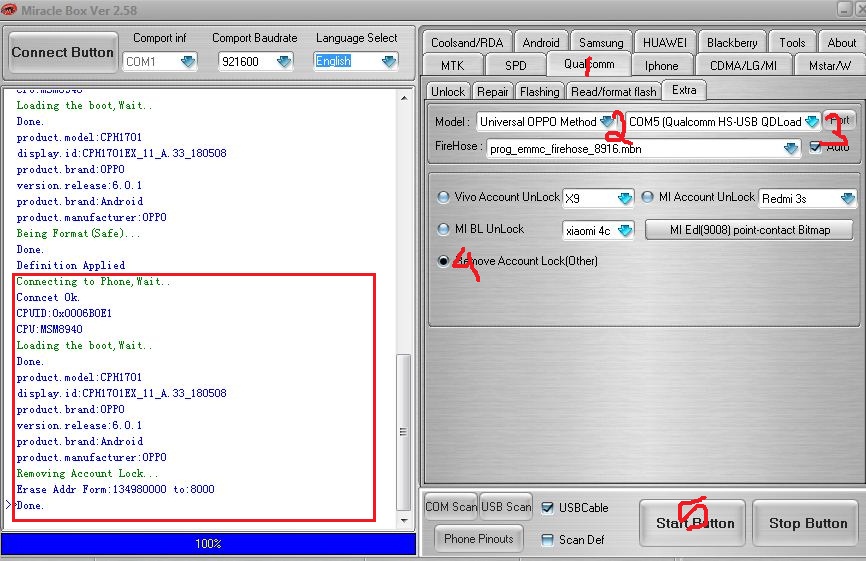Image resolution: width=866 pixels, height=561 pixels.
Task: Switch to the Coolsand/RDA tab
Action: (x=467, y=43)
